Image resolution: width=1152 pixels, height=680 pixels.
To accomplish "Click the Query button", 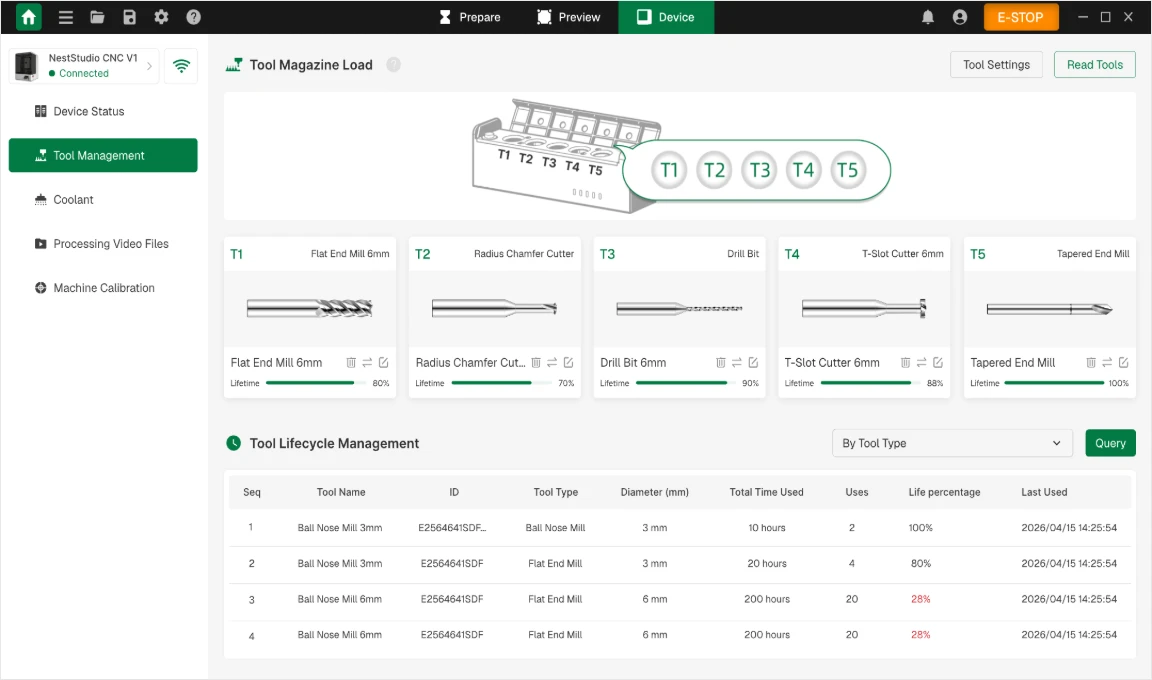I will click(x=1110, y=444).
